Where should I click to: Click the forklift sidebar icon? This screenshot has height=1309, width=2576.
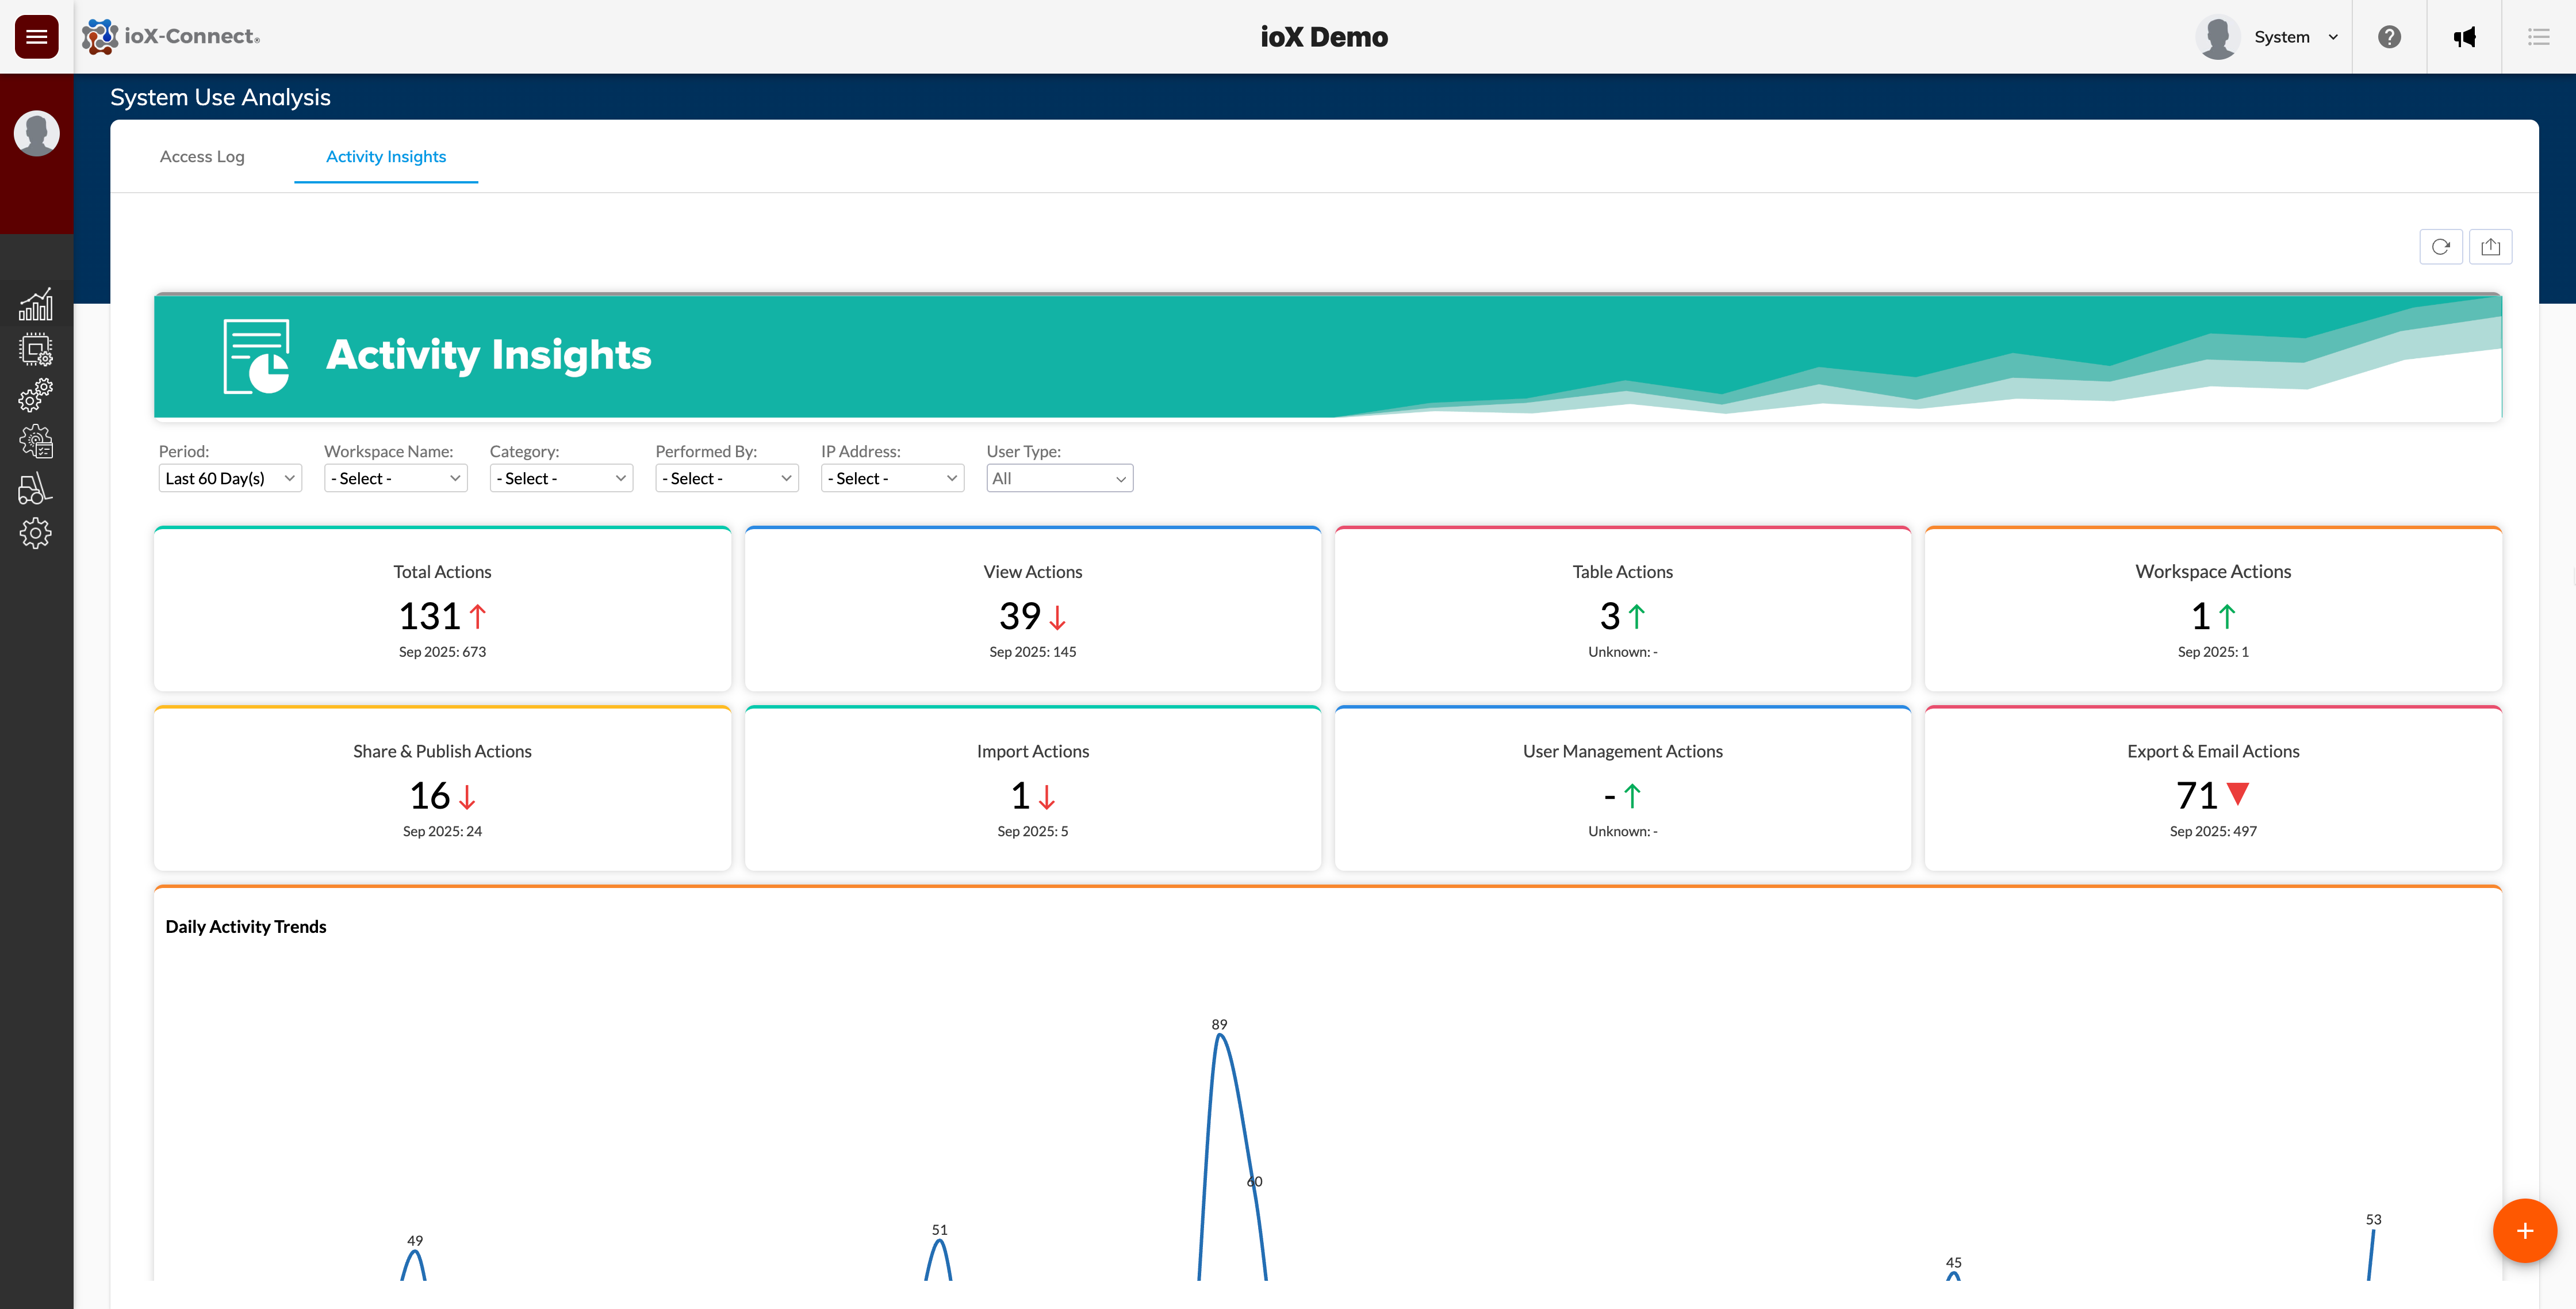[36, 488]
